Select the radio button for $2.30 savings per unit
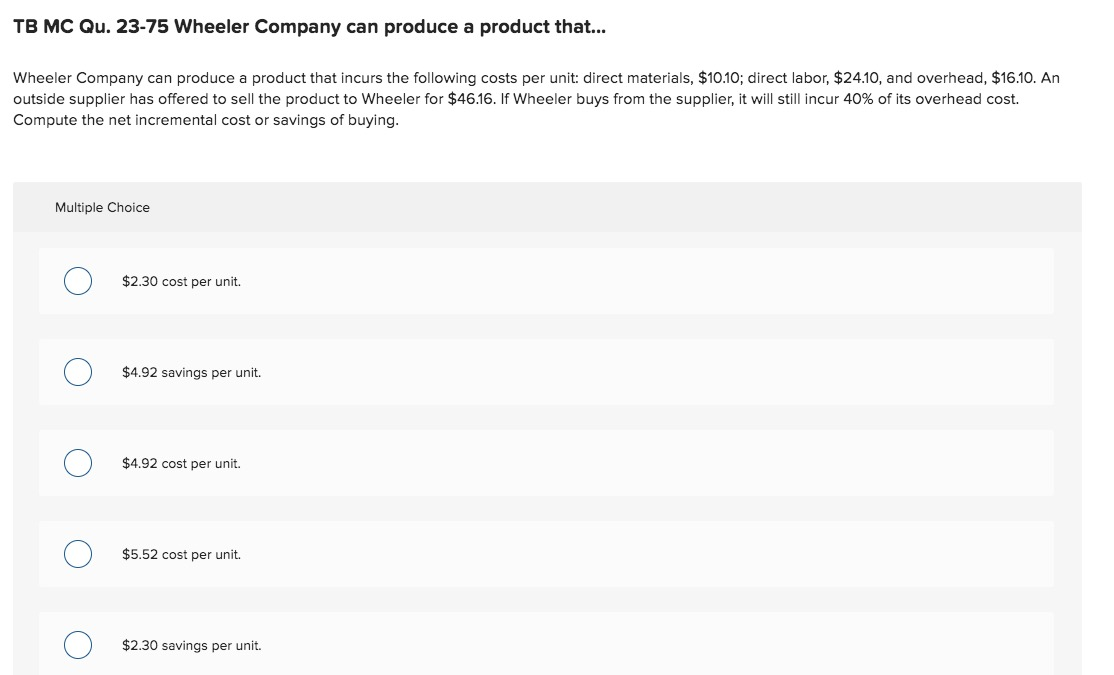Image resolution: width=1114 pixels, height=675 pixels. pos(78,646)
